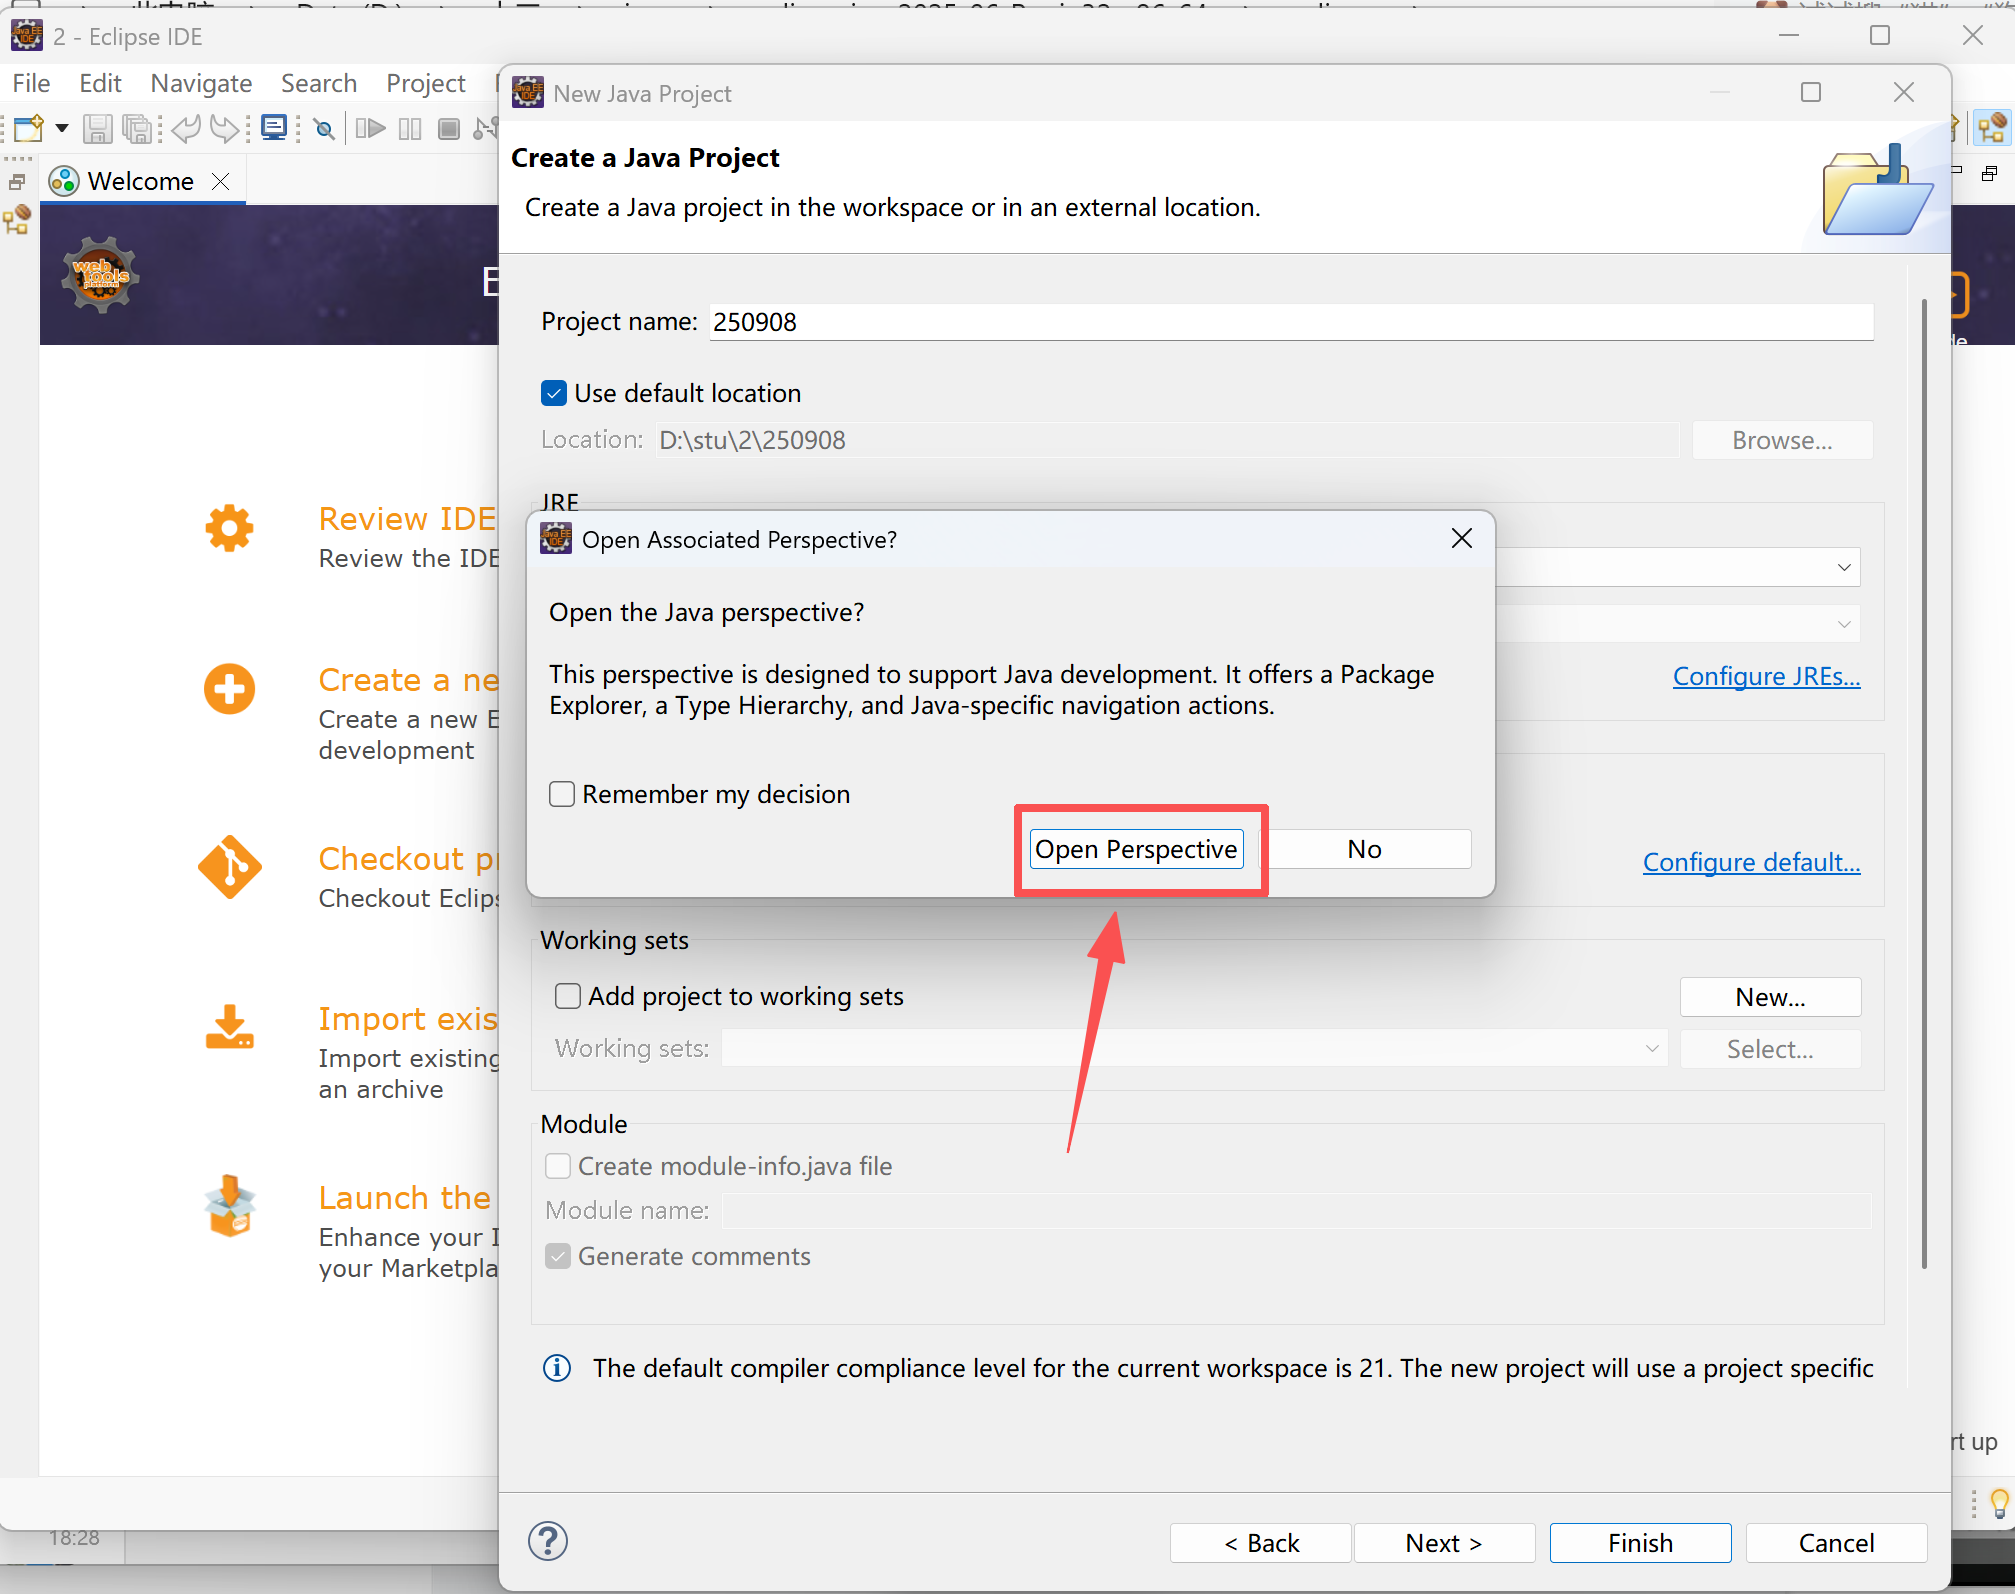Click the Checkout projects Git icon
Image resolution: width=2015 pixels, height=1594 pixels.
click(x=229, y=867)
